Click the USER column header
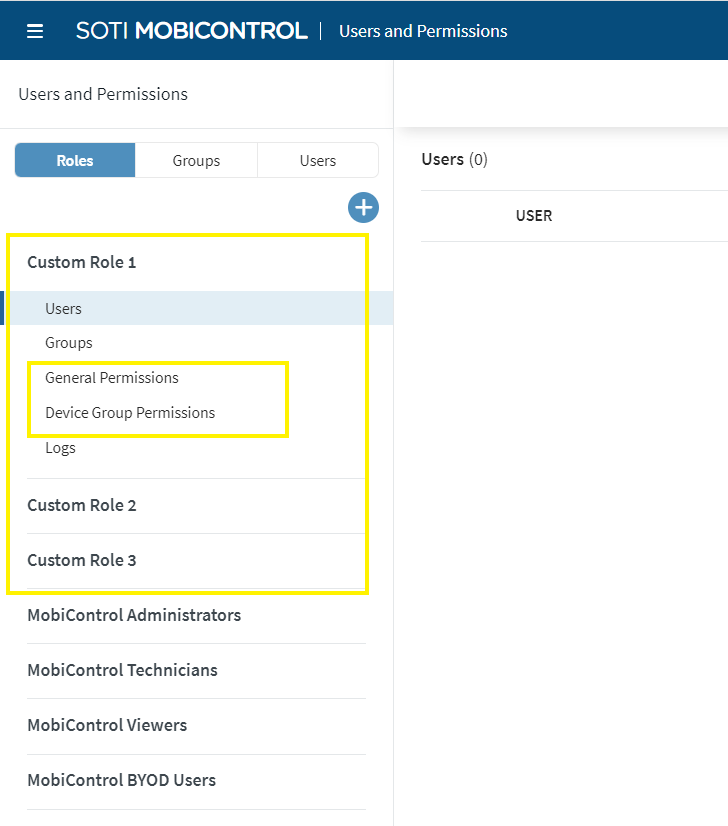 [534, 216]
